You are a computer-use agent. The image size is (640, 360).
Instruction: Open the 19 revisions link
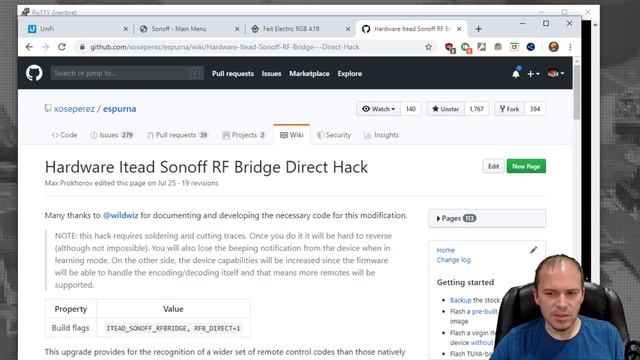click(200, 183)
